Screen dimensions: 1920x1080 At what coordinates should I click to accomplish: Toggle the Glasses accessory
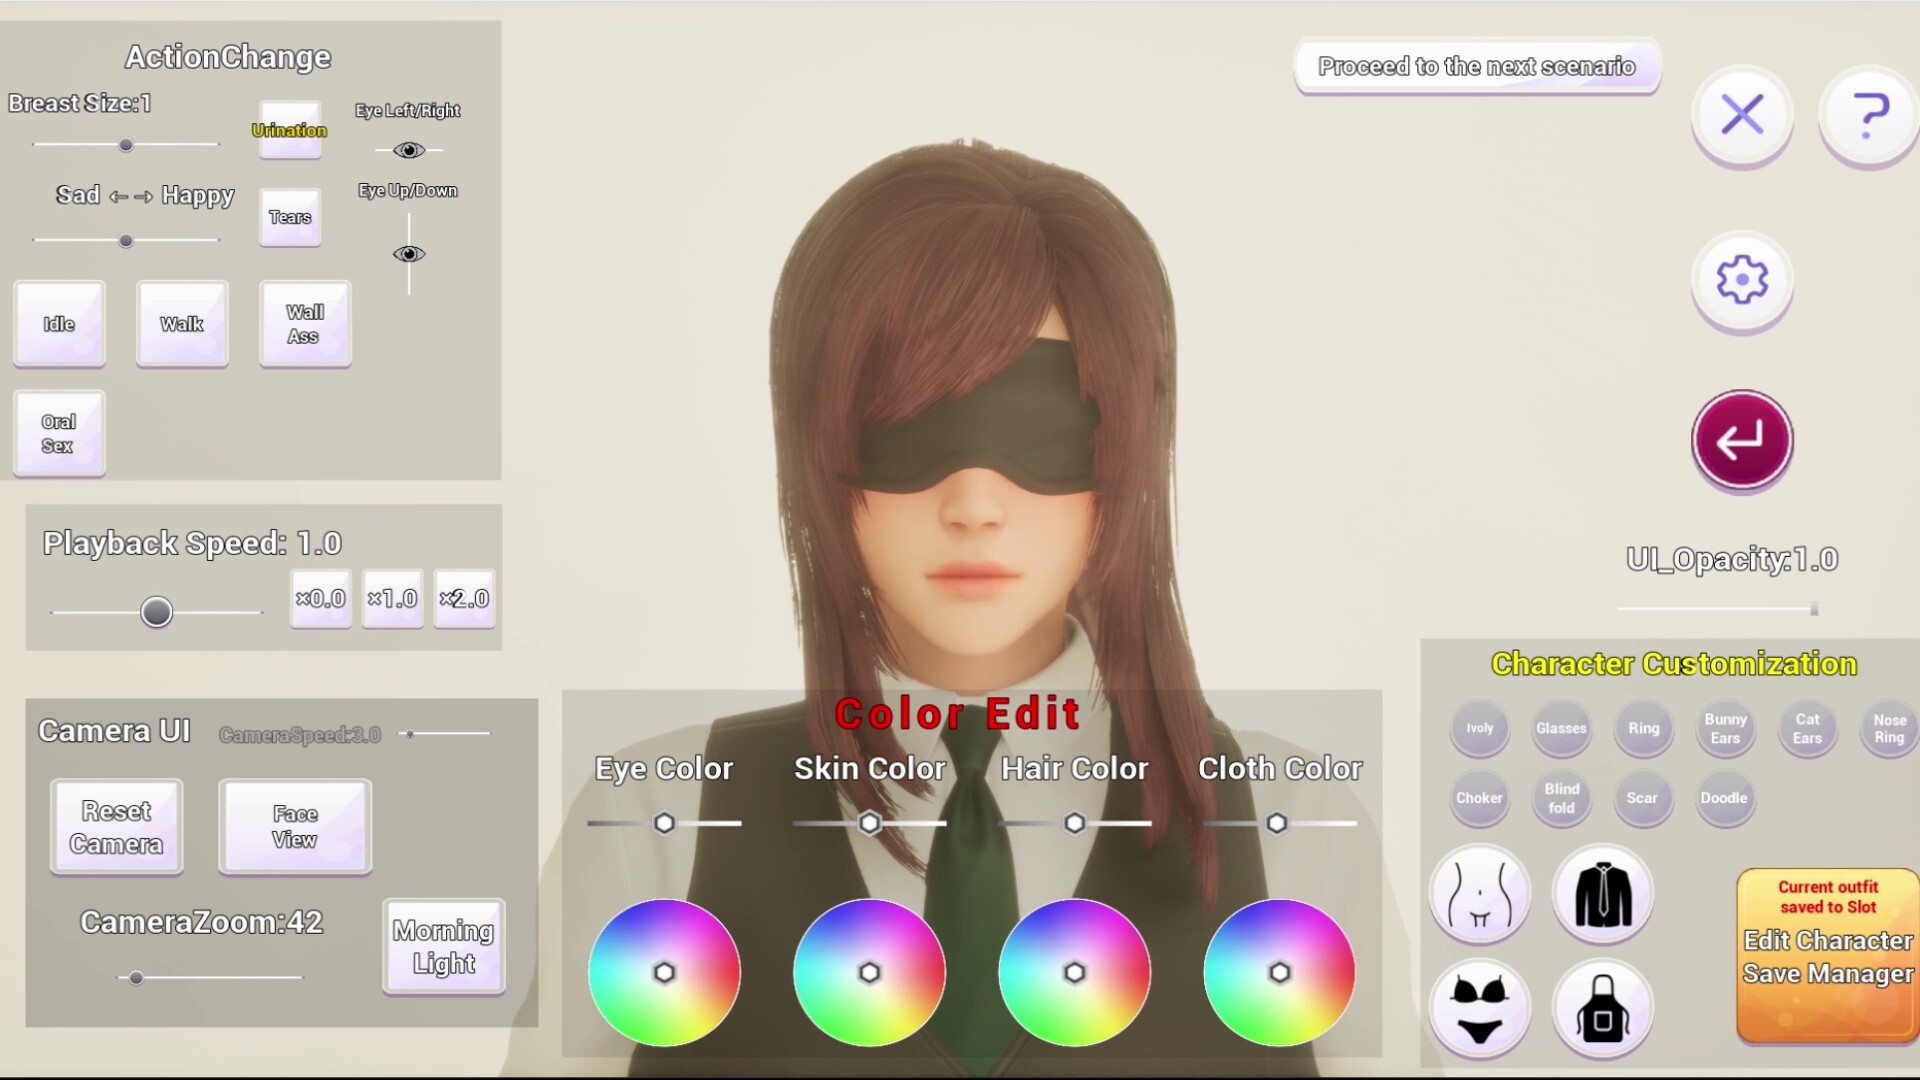pos(1561,728)
